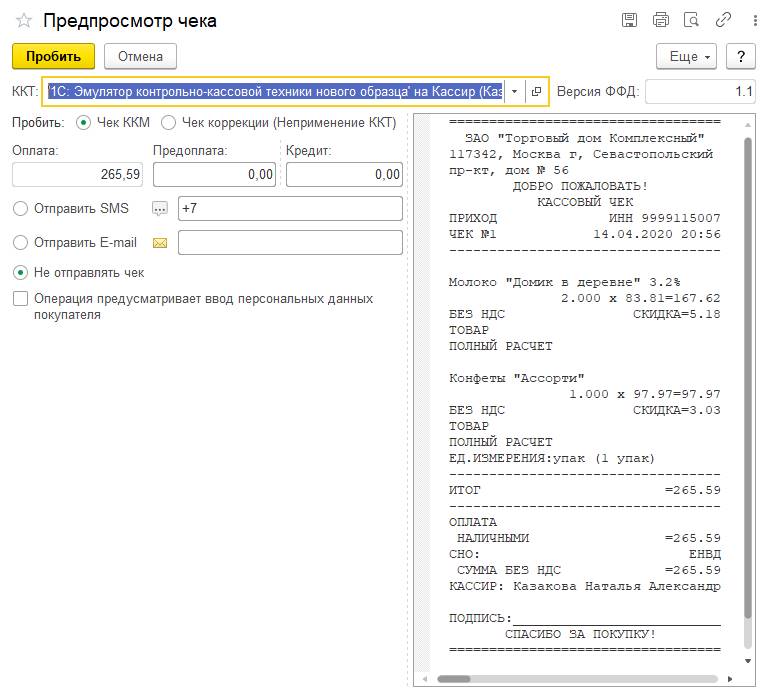Click the КАССИР line in receipt
Screen dimensions: 775x699
(585, 586)
